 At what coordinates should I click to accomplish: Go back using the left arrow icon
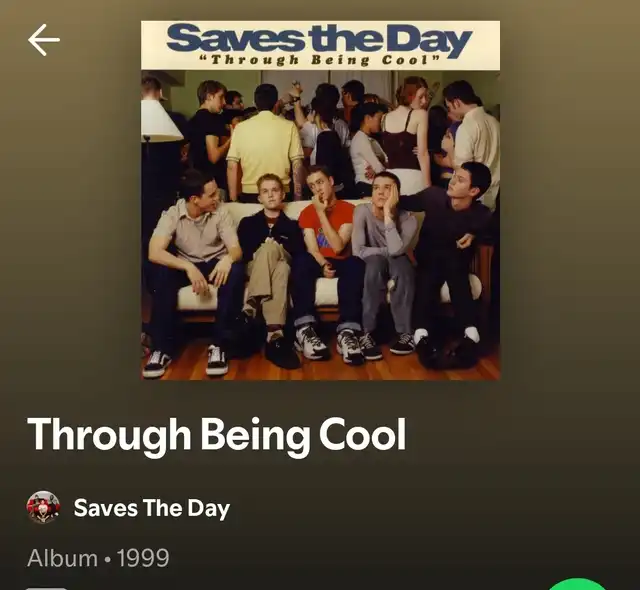pyautogui.click(x=44, y=40)
